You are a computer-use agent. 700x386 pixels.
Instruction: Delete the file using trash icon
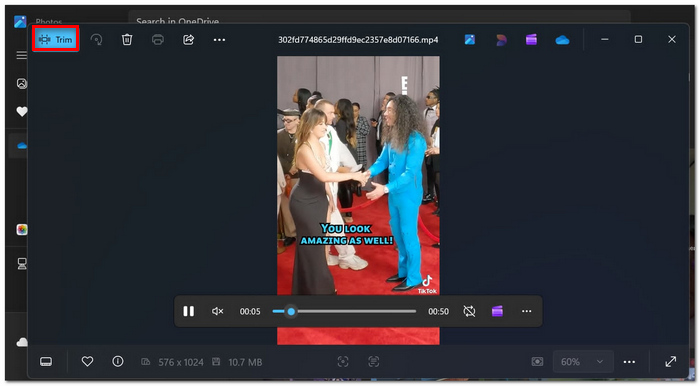(x=127, y=40)
